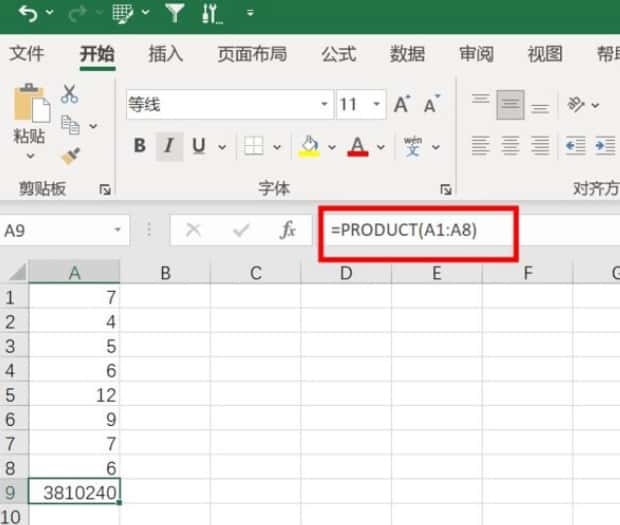620x525 pixels.
Task: Select cell A5 containing 12
Action: (75, 395)
